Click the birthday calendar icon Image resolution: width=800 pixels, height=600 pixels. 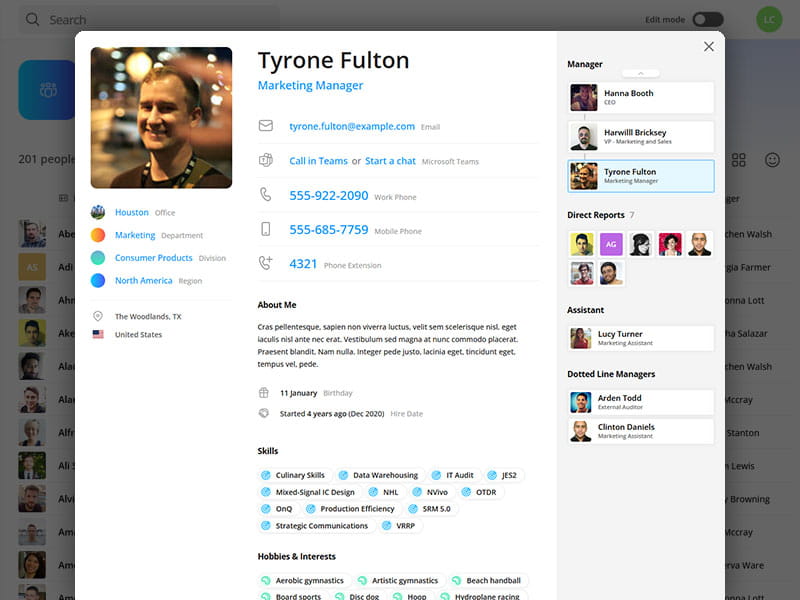click(x=263, y=394)
